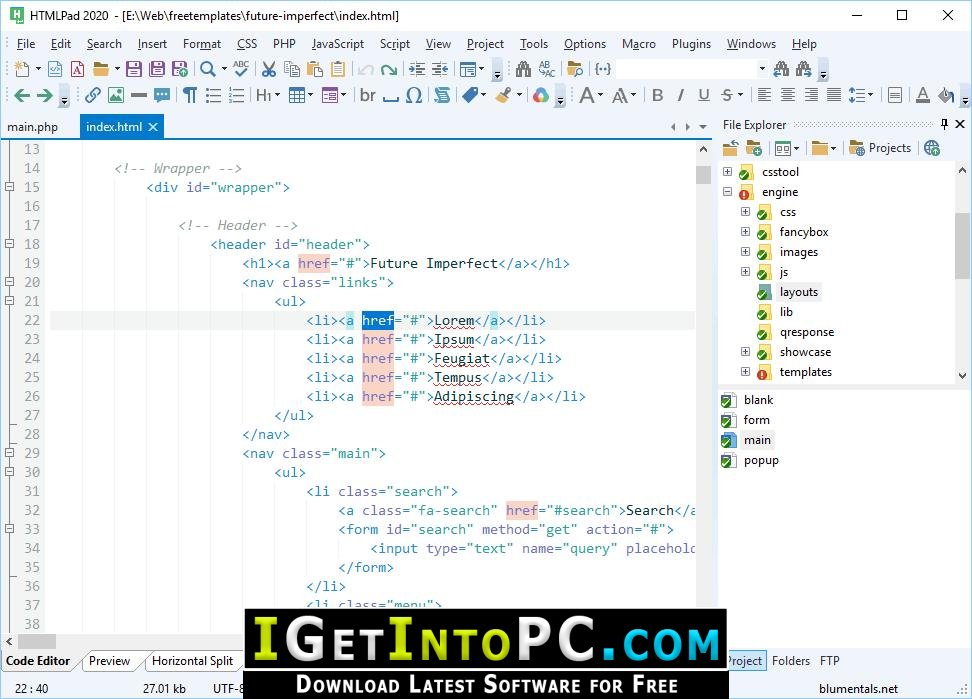Toggle Bold formatting button
972x699 pixels.
click(x=658, y=95)
